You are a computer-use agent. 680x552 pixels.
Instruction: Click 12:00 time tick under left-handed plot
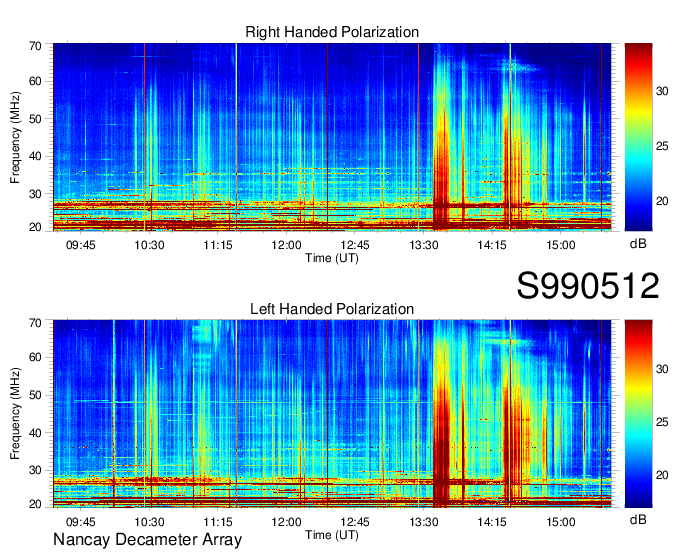[286, 522]
